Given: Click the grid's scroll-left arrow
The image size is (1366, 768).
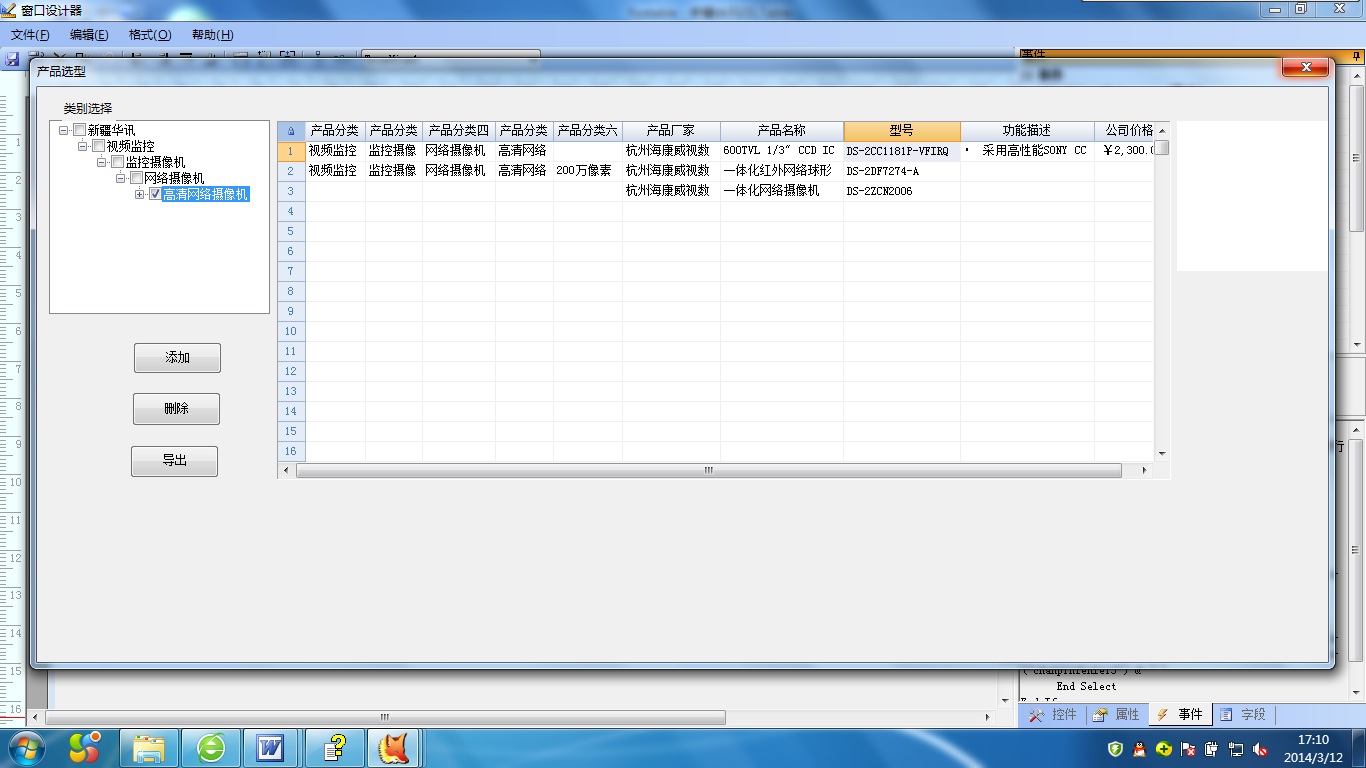Looking at the screenshot, I should click(287, 470).
